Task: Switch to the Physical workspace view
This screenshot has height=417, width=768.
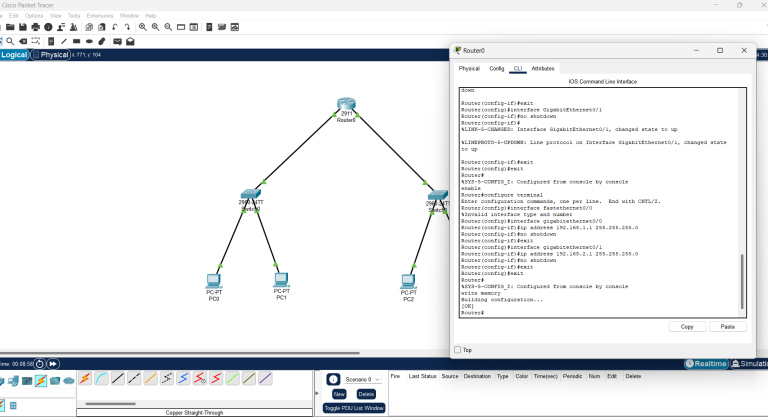Action: (50, 54)
